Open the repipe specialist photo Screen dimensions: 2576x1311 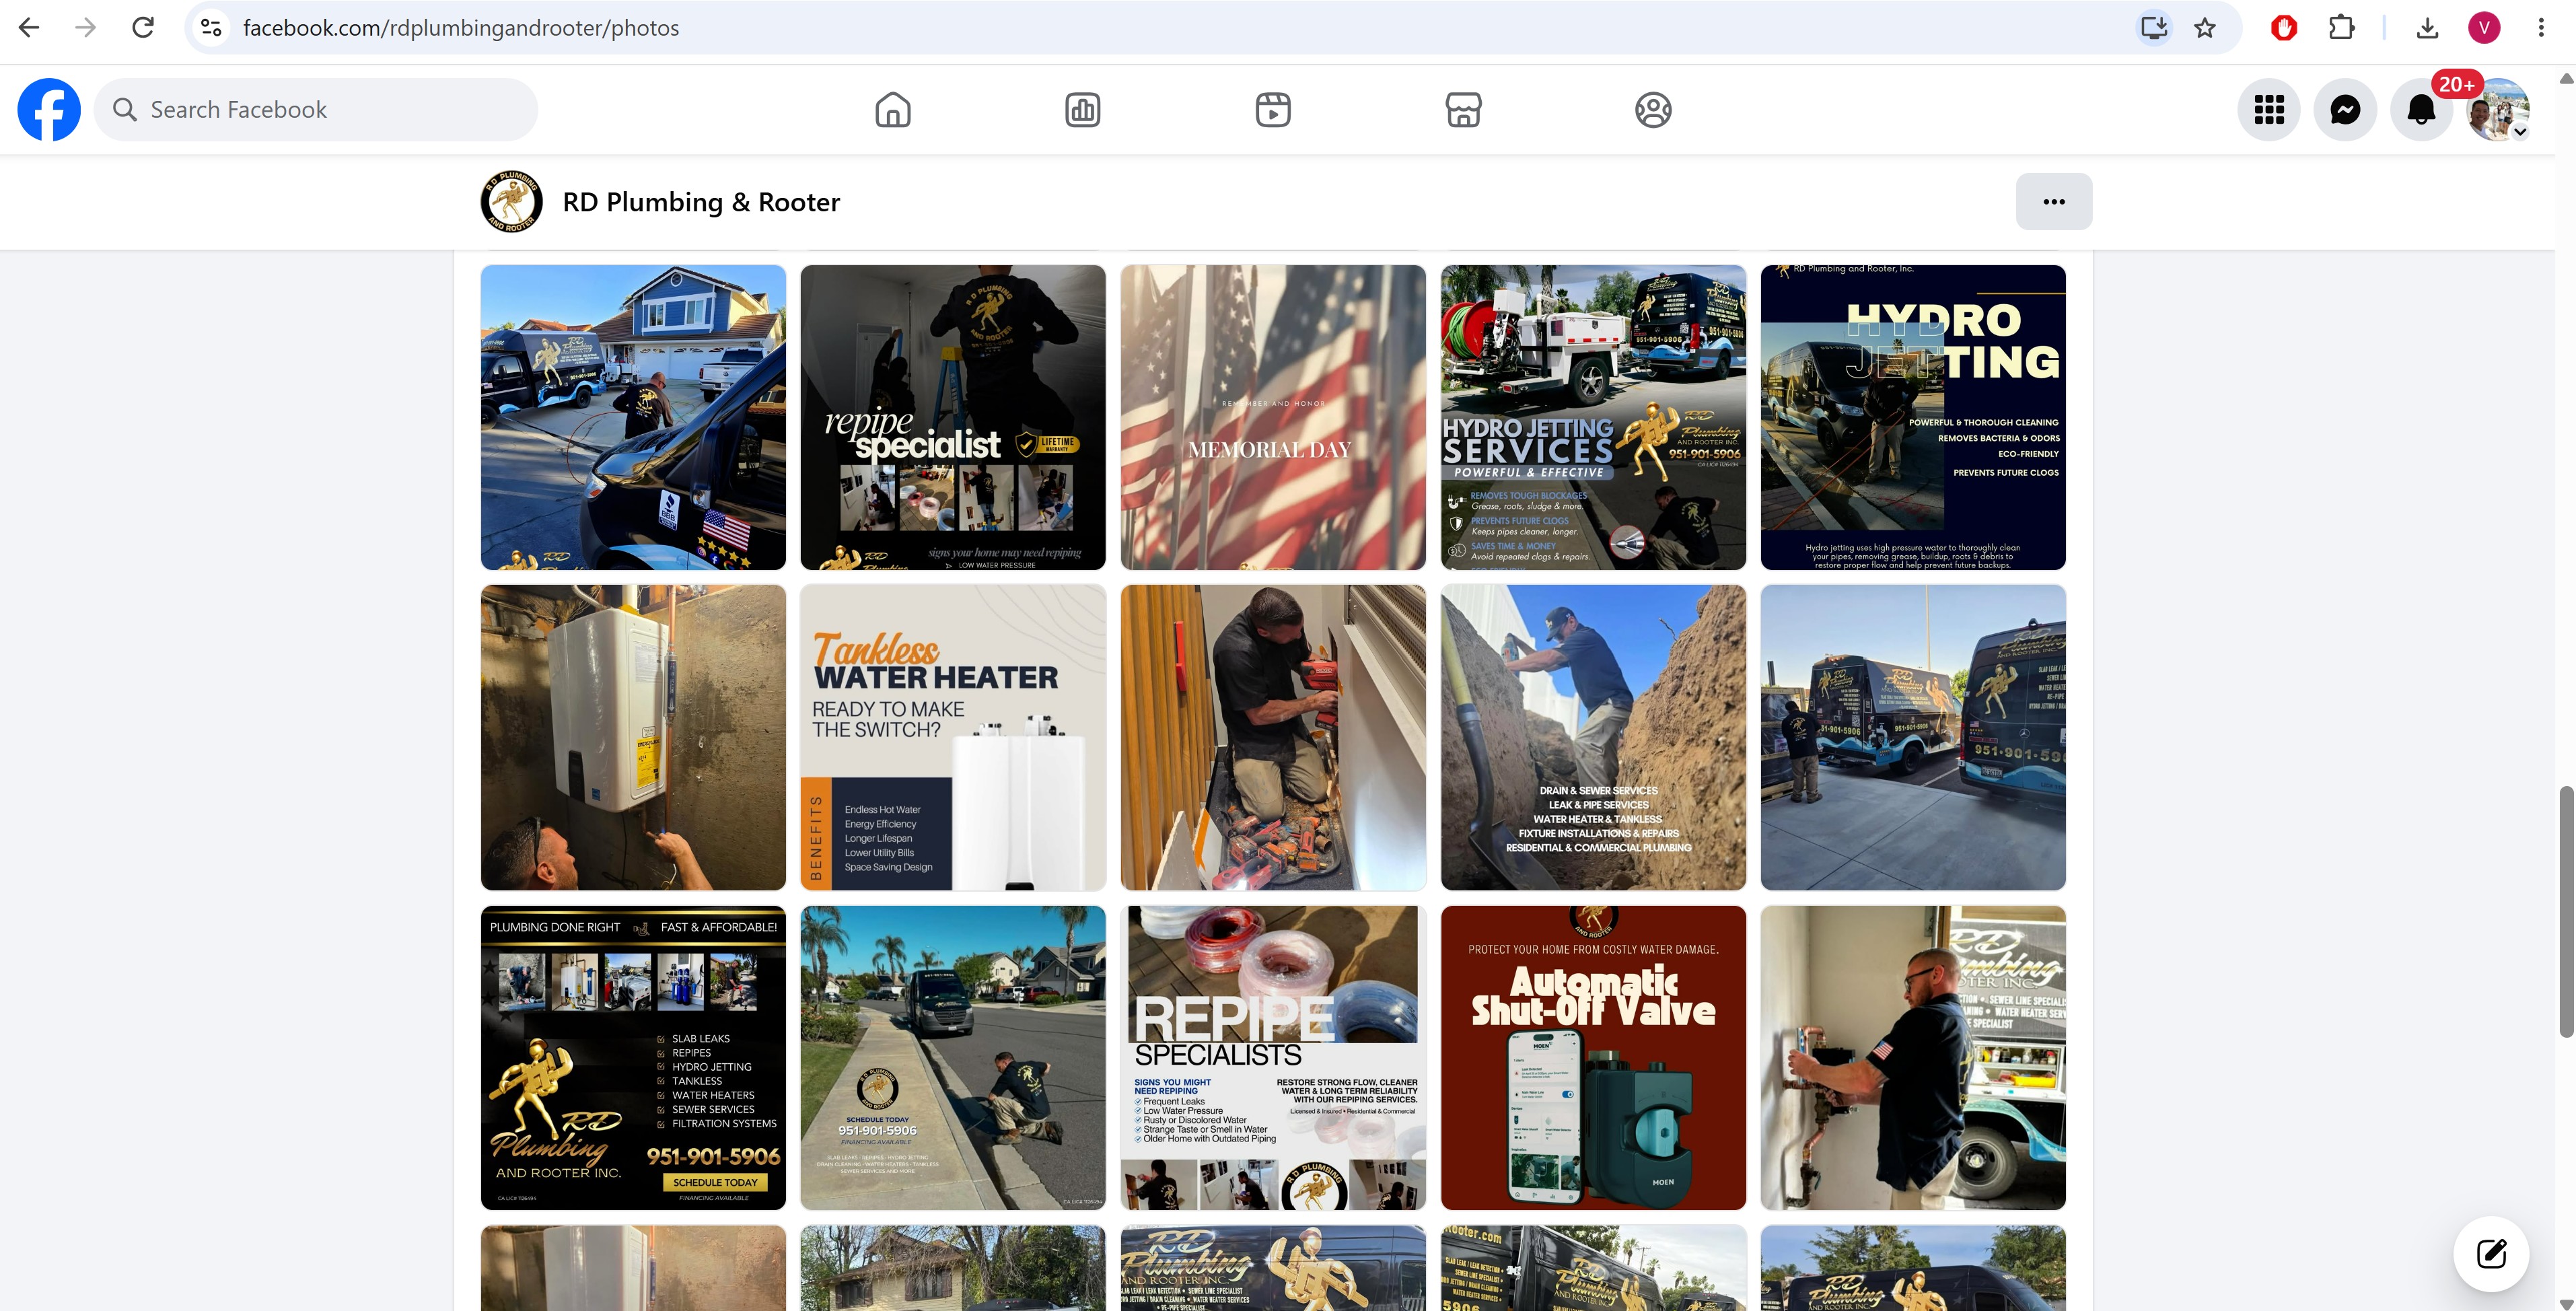953,418
